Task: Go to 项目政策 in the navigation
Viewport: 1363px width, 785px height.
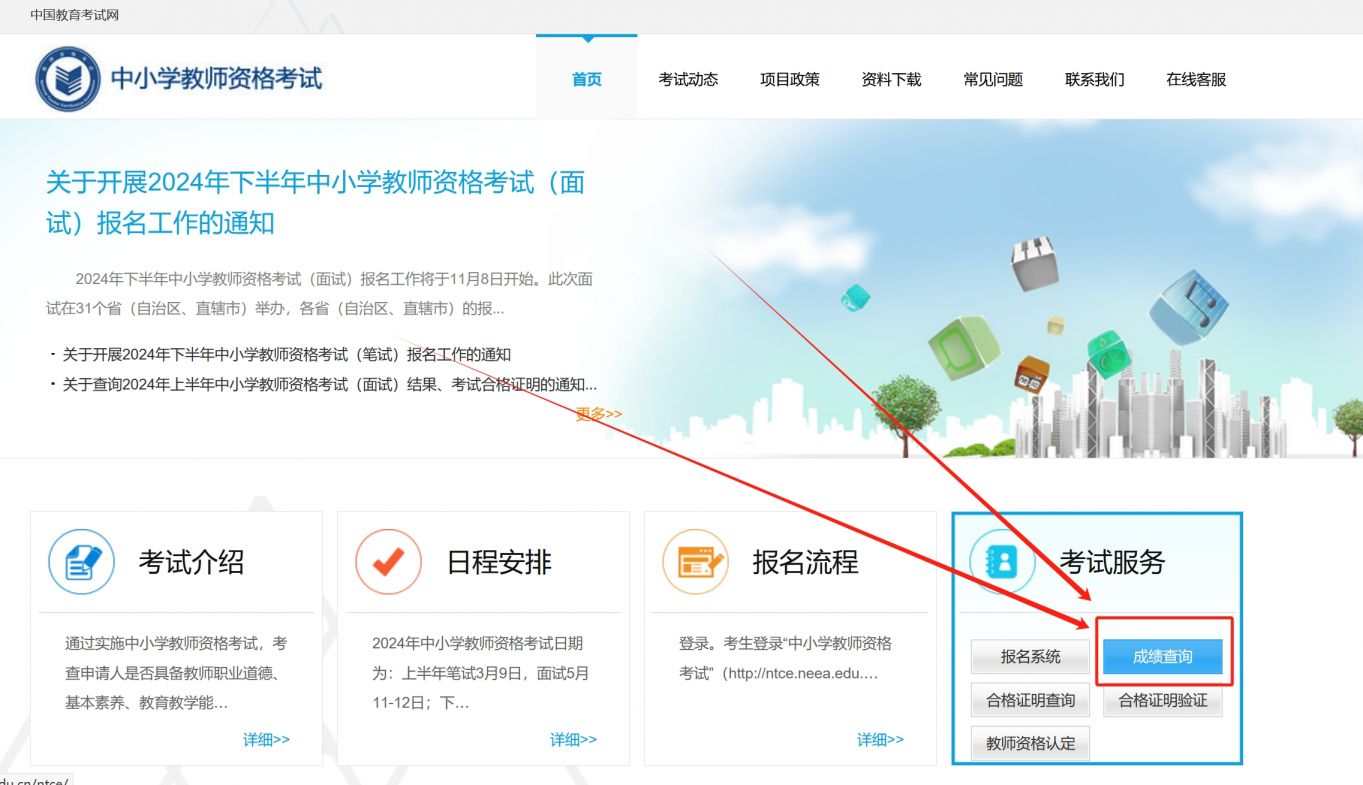Action: pos(790,79)
